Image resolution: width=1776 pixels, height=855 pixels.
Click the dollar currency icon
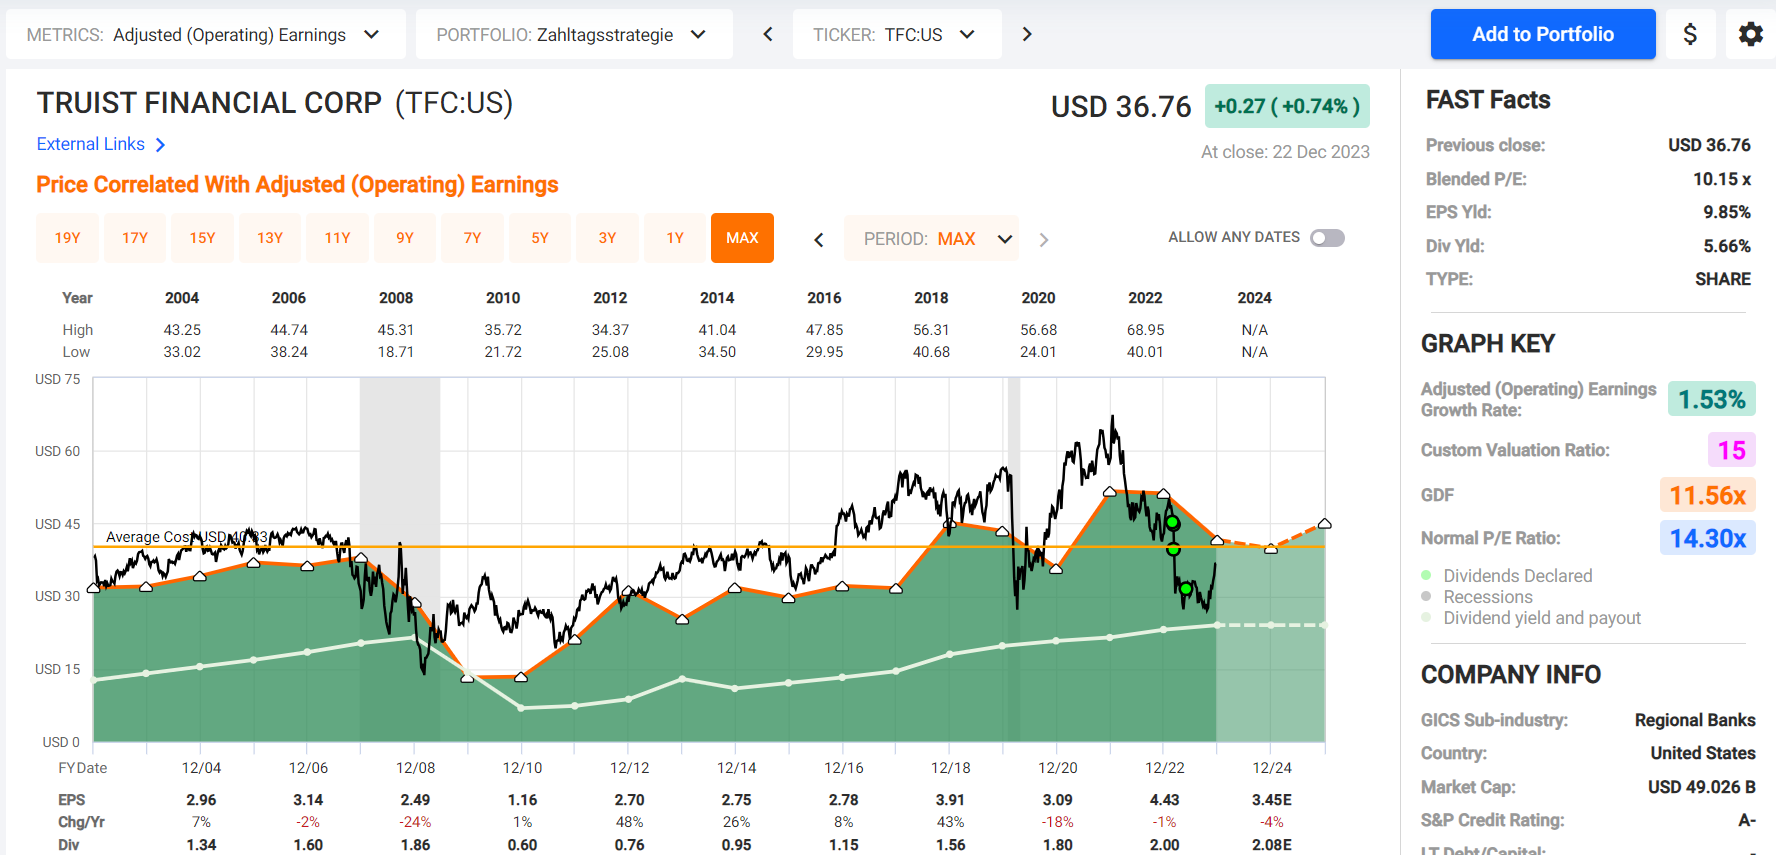coord(1690,34)
